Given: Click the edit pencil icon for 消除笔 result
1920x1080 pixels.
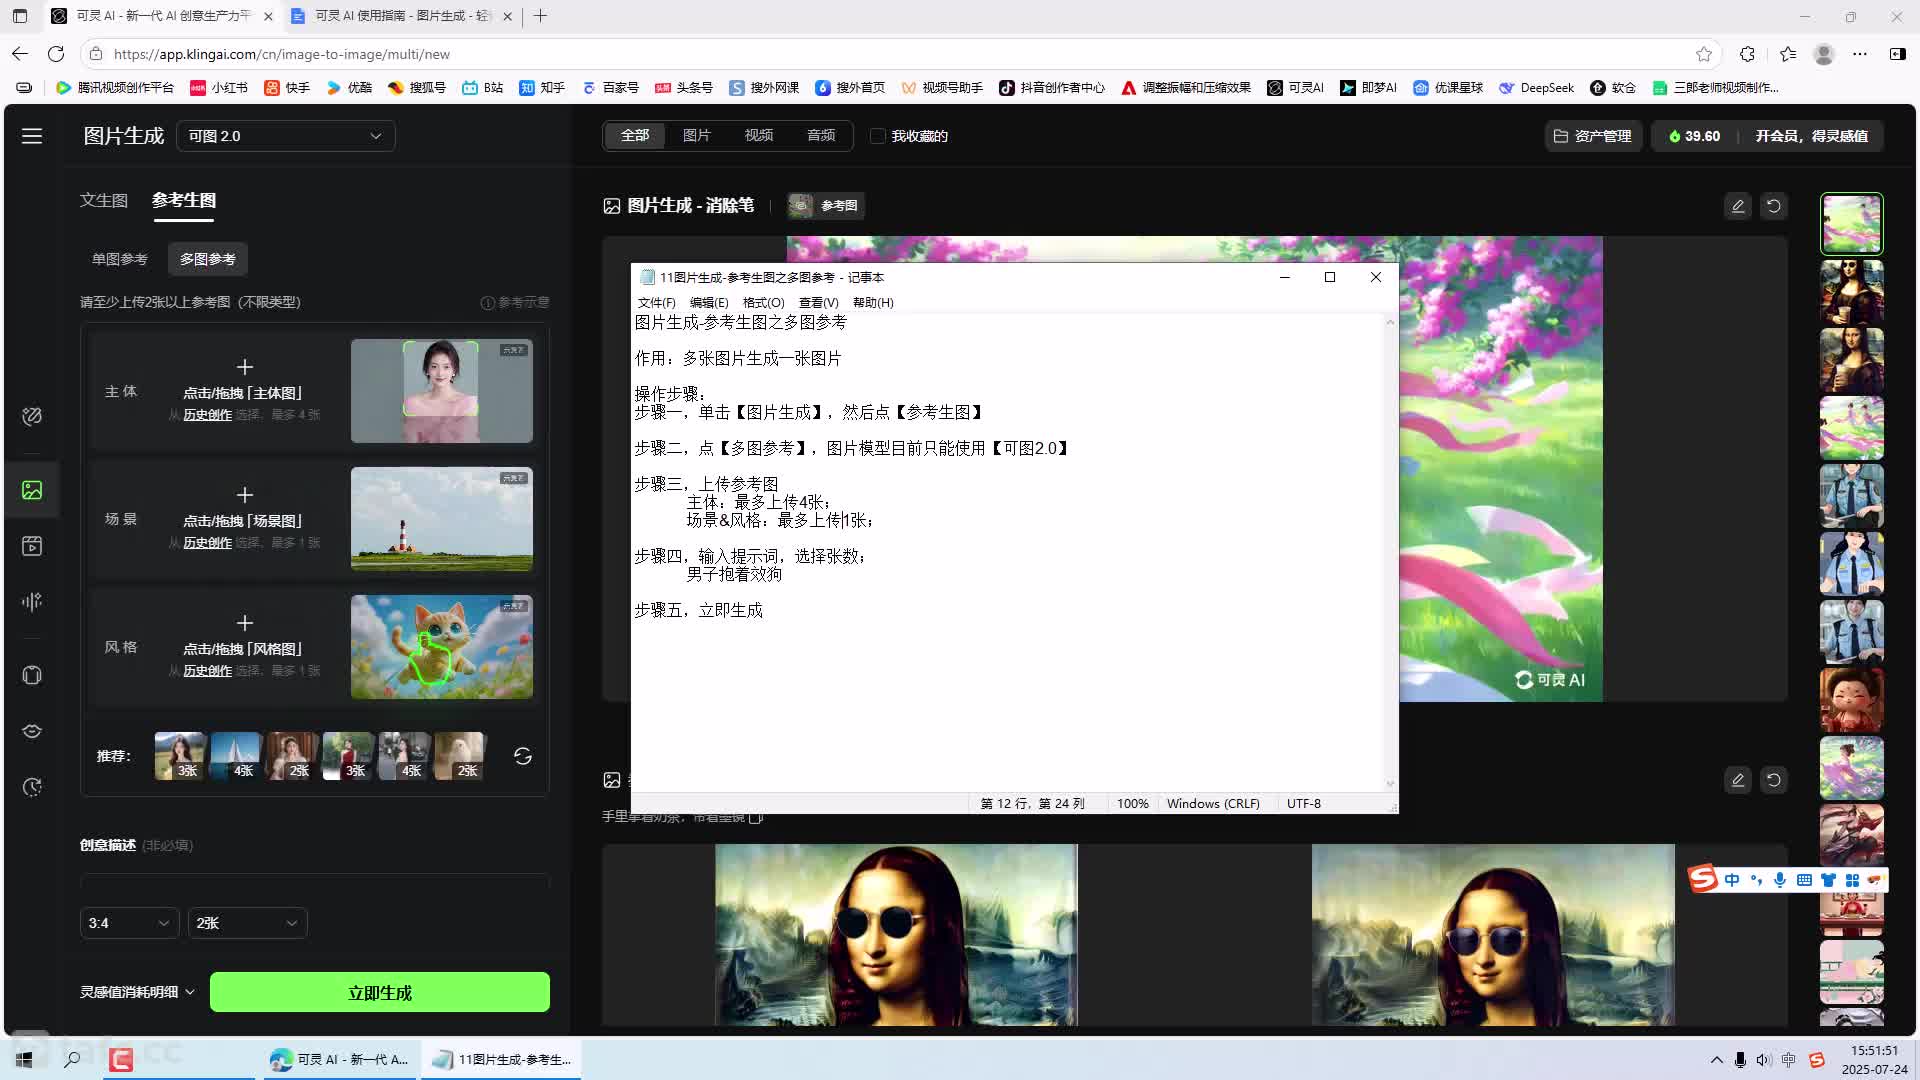Looking at the screenshot, I should tap(1738, 206).
